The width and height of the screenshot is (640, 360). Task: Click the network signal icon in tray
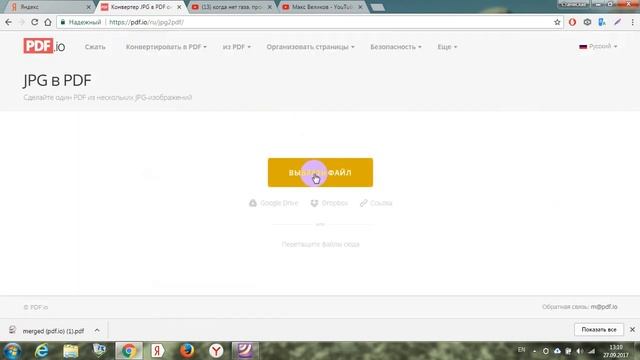[x=591, y=351]
